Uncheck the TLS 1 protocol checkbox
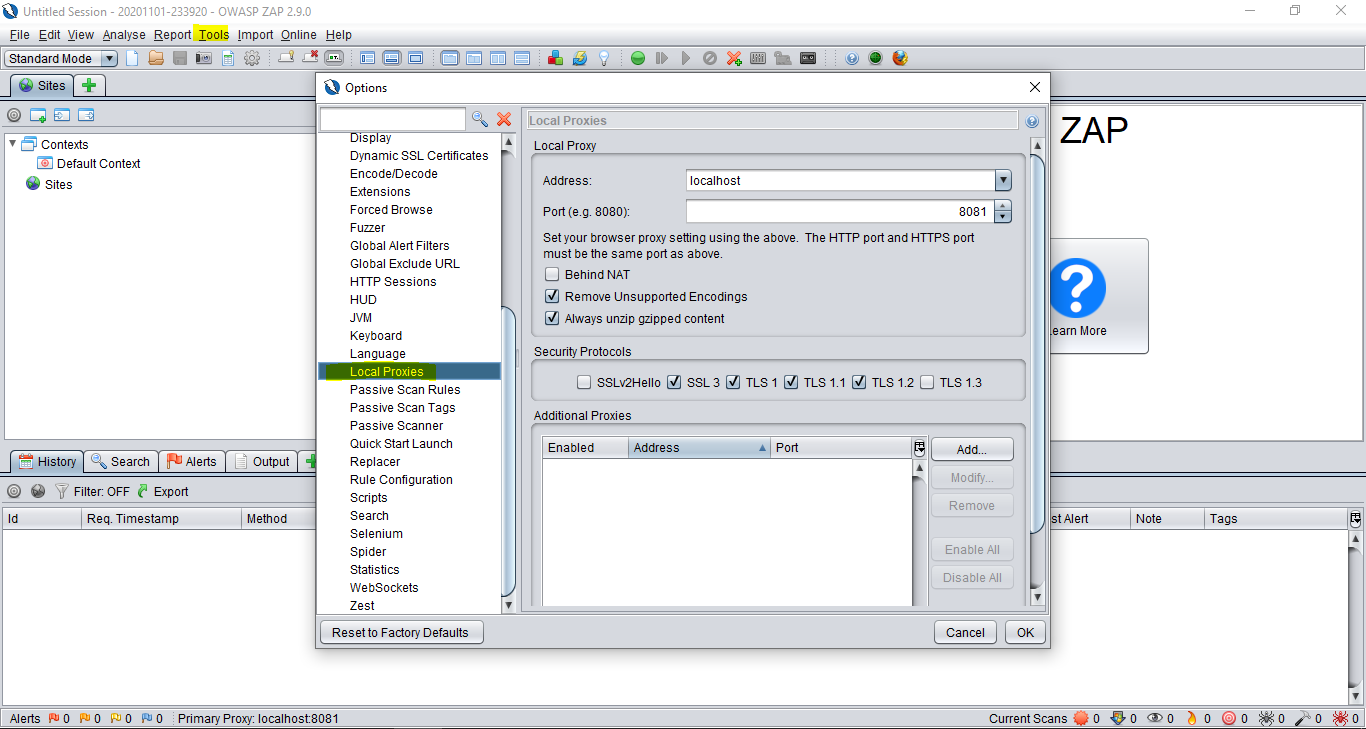 point(733,382)
